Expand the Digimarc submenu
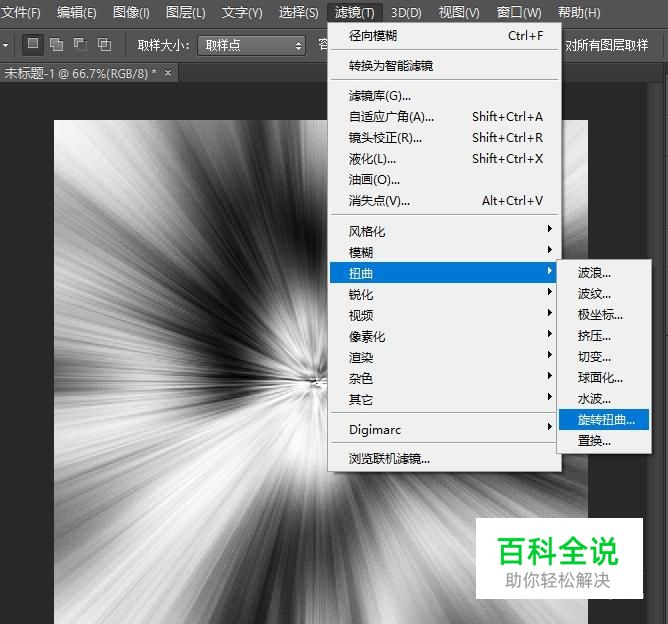This screenshot has width=668, height=624. click(444, 429)
